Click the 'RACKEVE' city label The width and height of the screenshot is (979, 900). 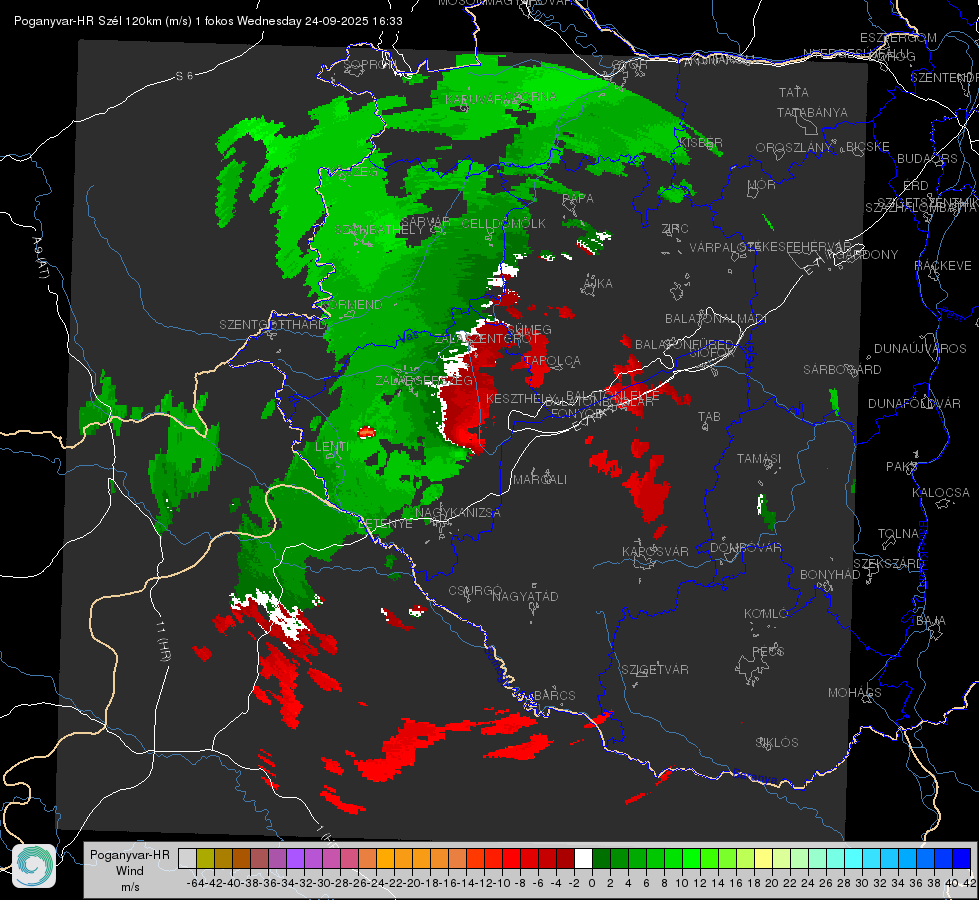[943, 266]
